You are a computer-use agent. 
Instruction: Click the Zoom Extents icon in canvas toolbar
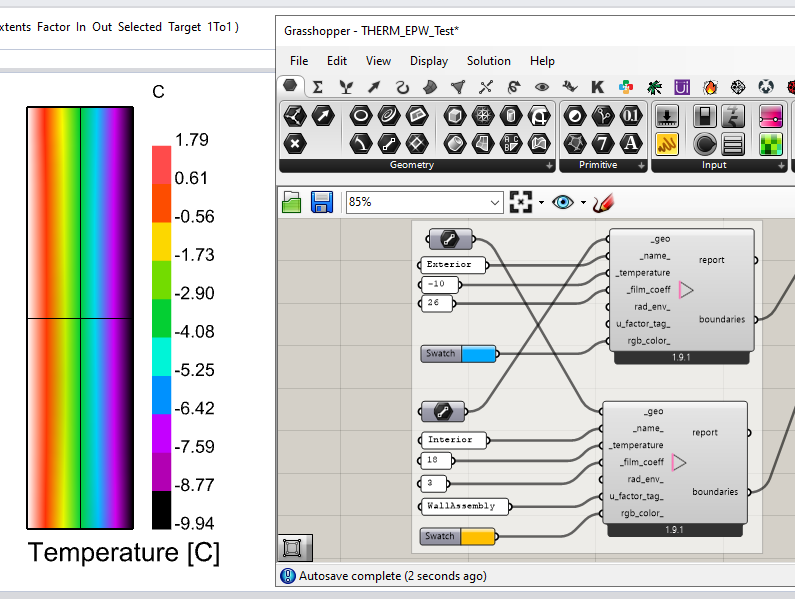pyautogui.click(x=520, y=202)
